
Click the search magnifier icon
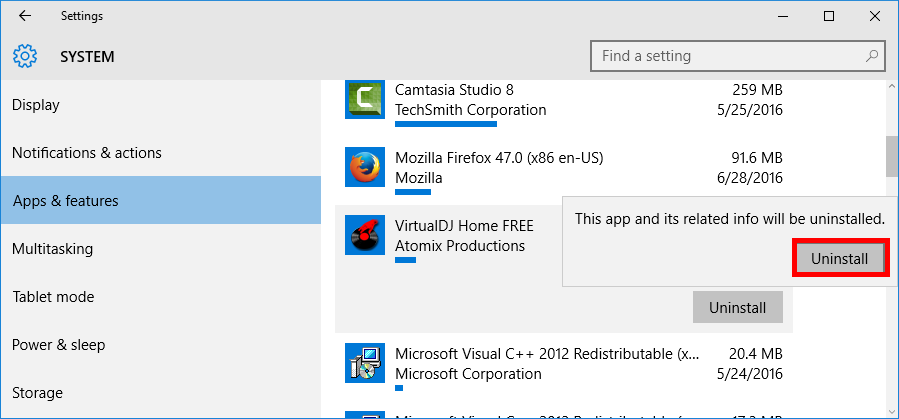pos(872,56)
